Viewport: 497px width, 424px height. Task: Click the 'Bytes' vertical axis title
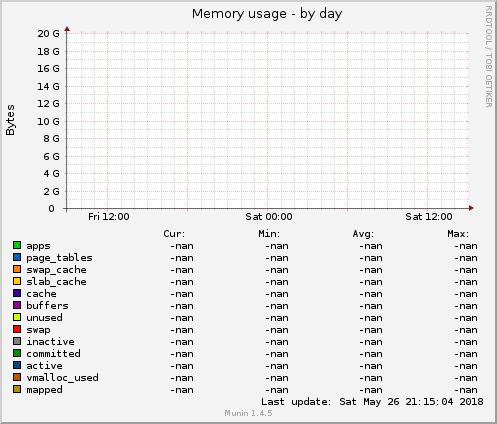pyautogui.click(x=10, y=120)
